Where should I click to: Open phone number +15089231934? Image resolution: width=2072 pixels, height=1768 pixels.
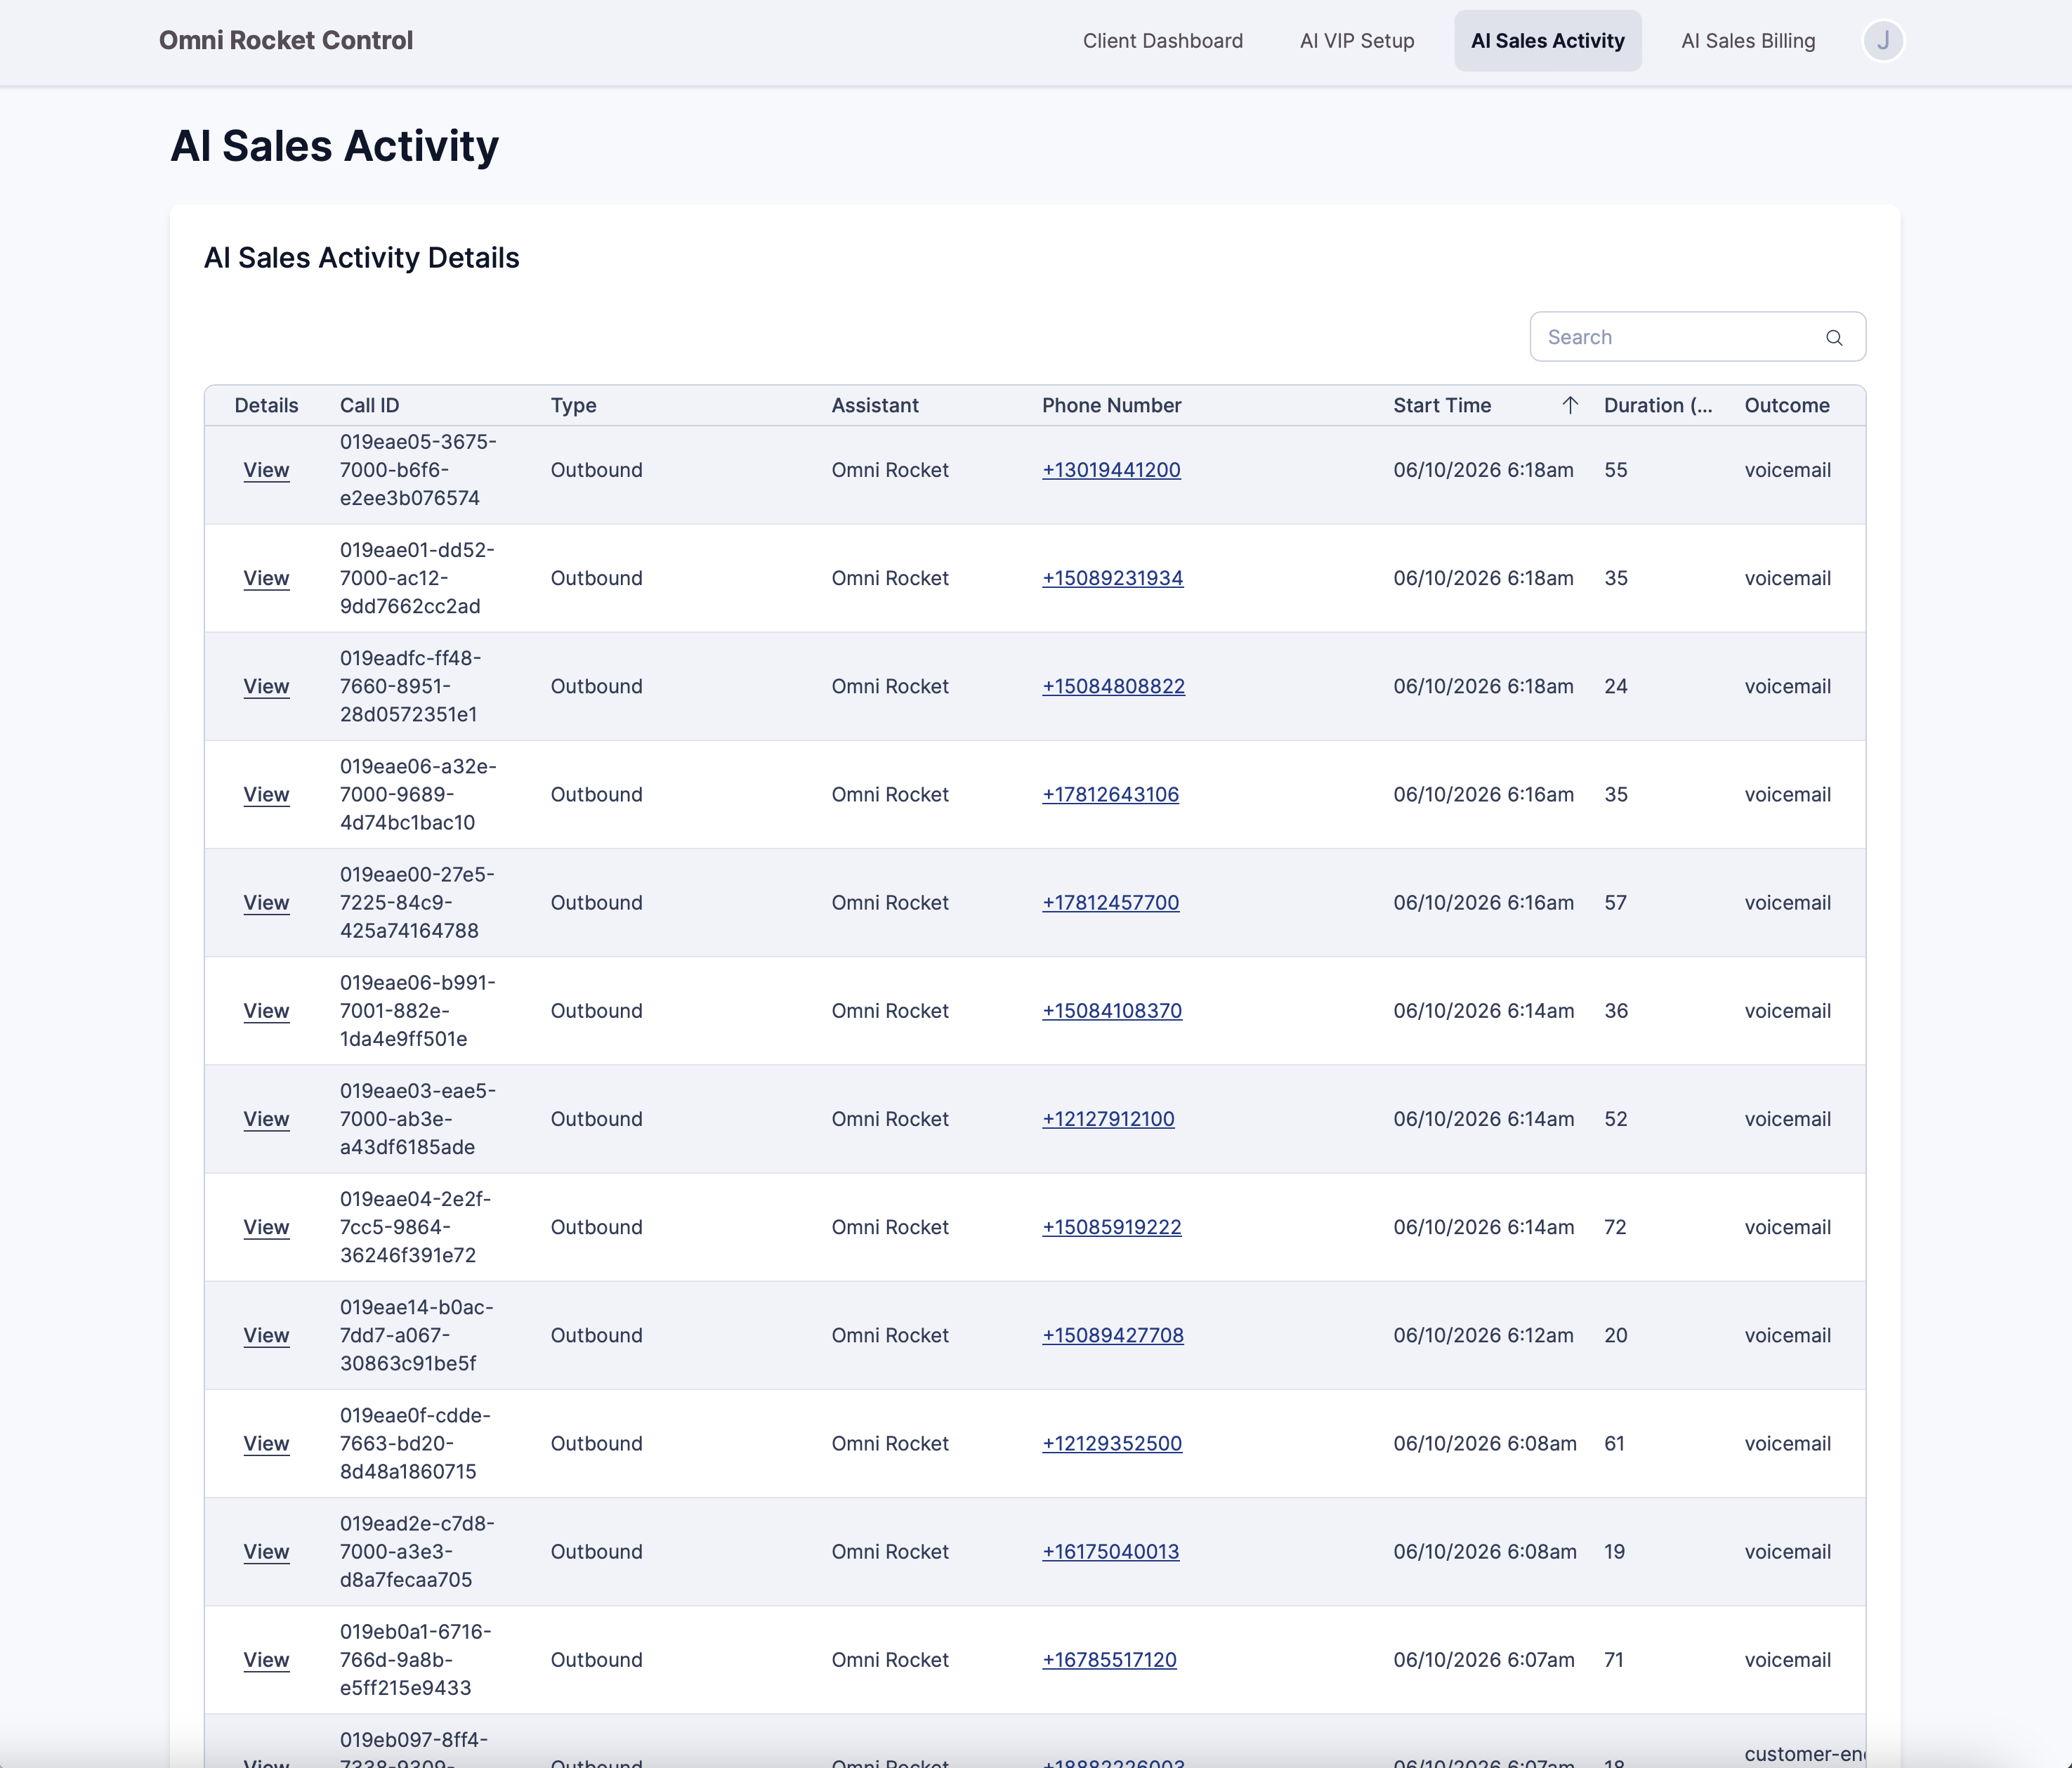1113,578
